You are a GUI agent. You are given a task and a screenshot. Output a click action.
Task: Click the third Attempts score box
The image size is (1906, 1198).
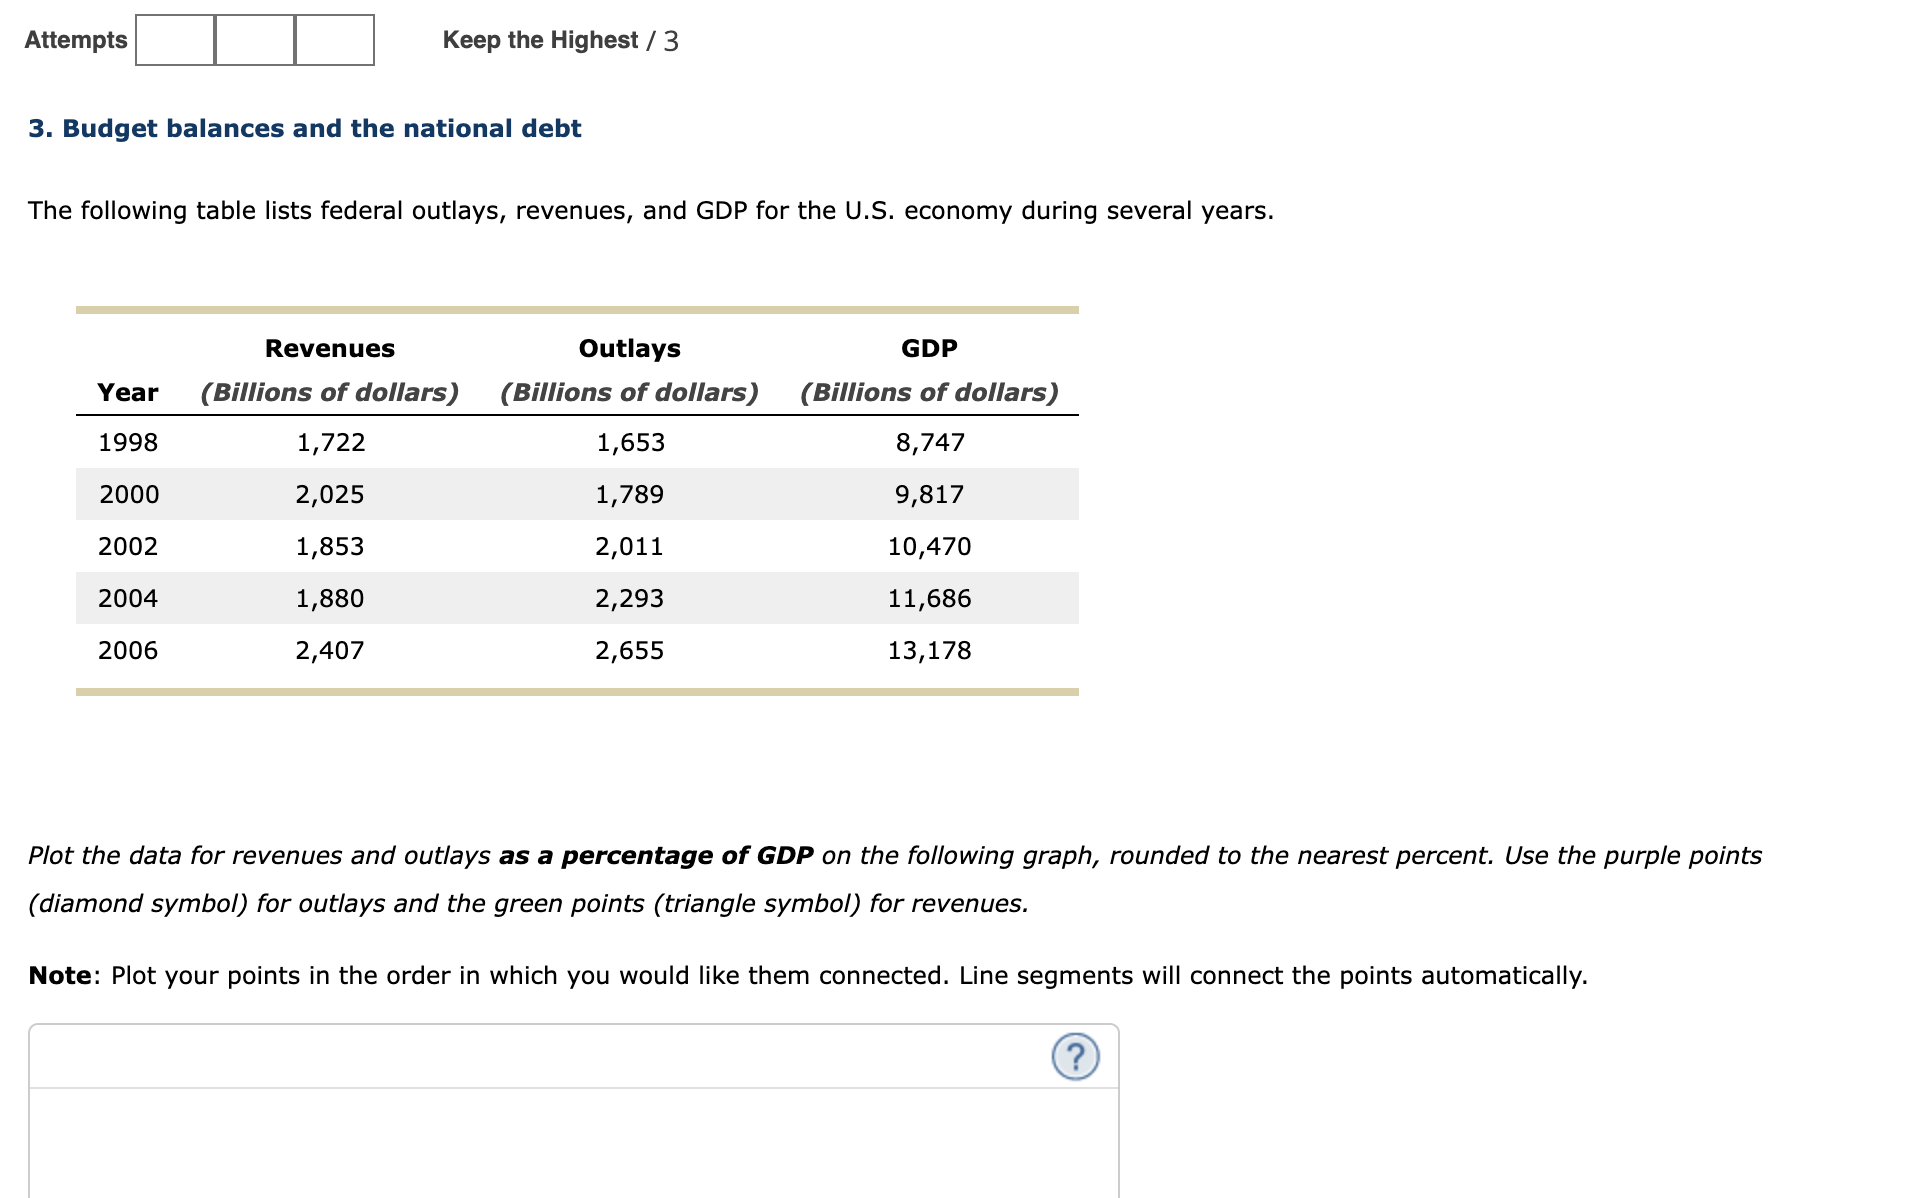click(334, 39)
